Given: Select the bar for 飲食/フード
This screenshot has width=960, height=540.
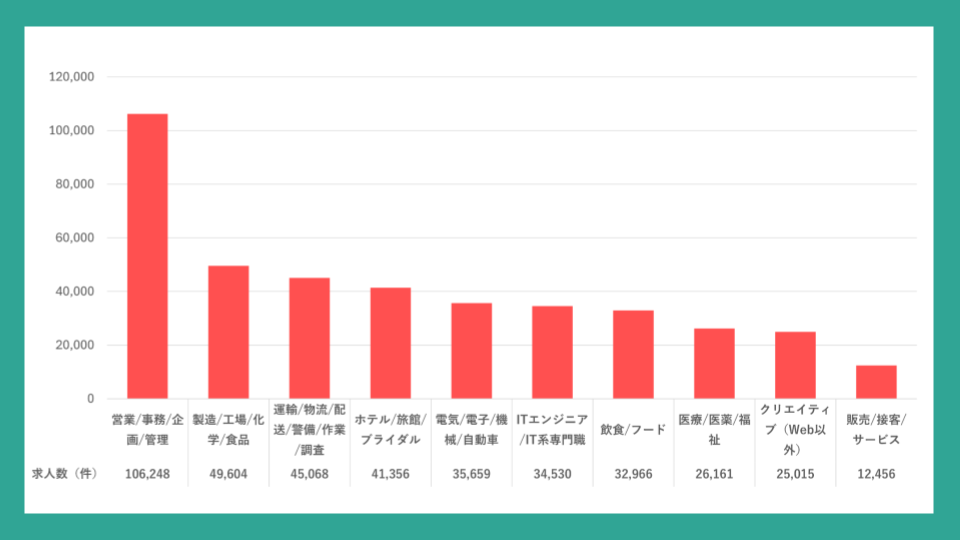Looking at the screenshot, I should pos(633,354).
